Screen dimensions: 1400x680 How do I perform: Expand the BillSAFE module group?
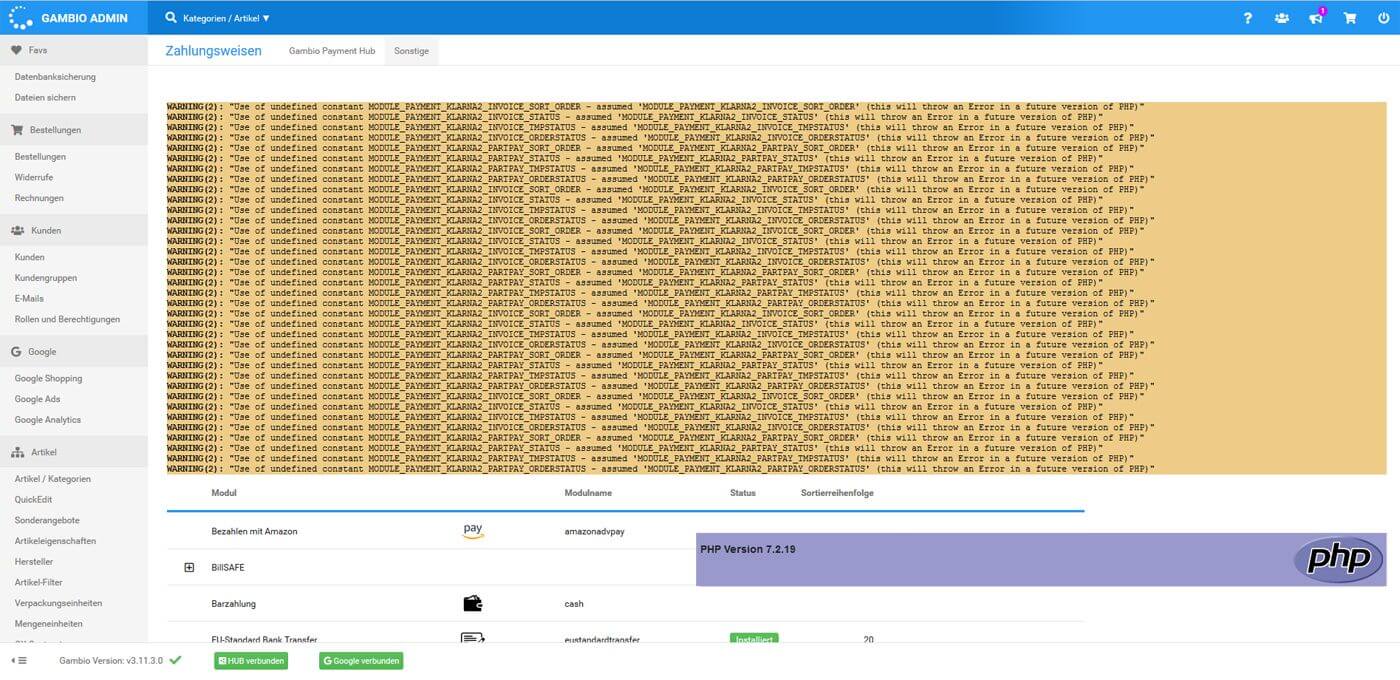pyautogui.click(x=189, y=567)
